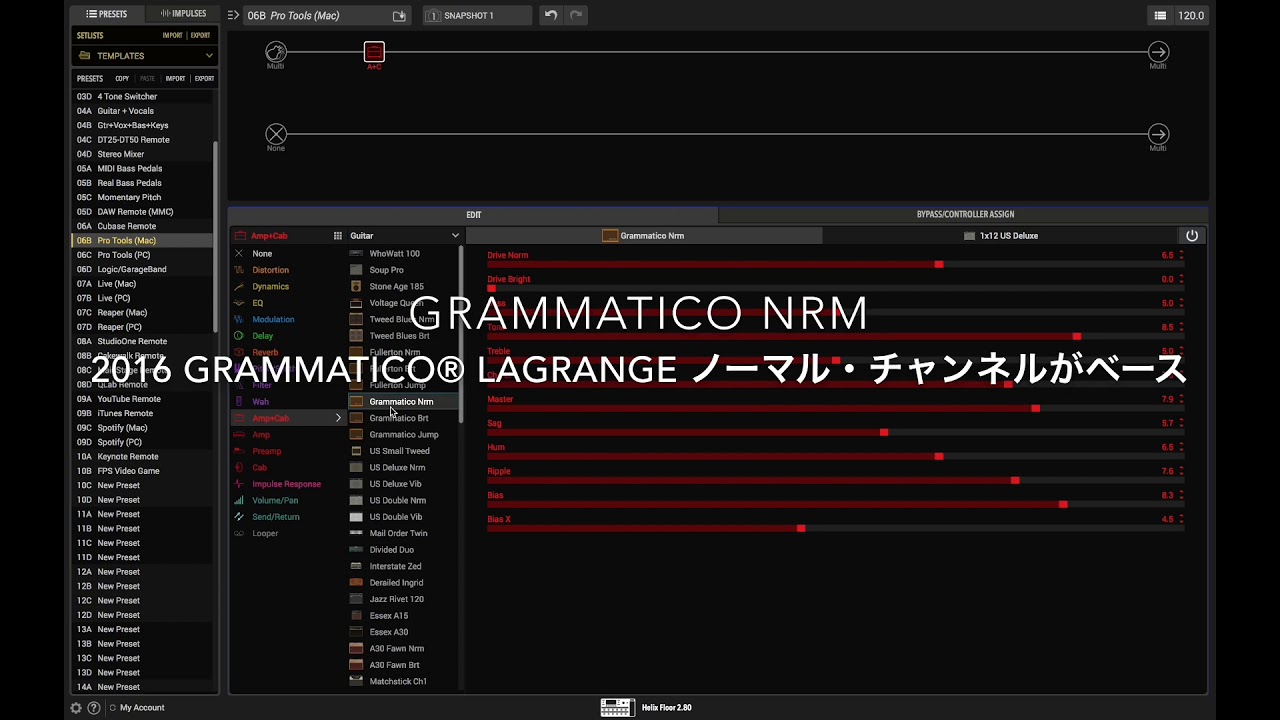Viewport: 1280px width, 720px height.
Task: Click the Volume/Pan category icon
Action: pos(239,500)
